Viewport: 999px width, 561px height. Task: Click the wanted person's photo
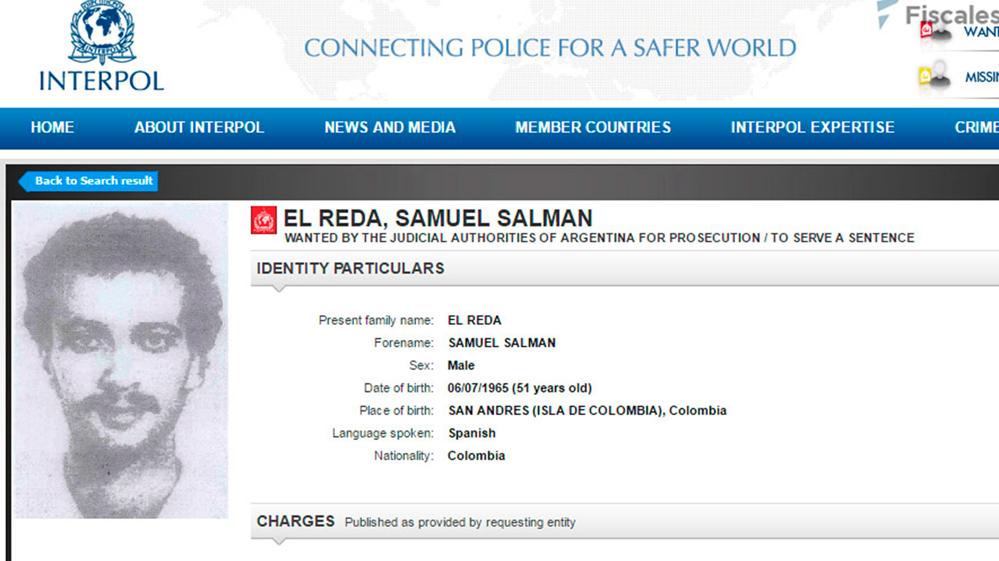pyautogui.click(x=120, y=360)
